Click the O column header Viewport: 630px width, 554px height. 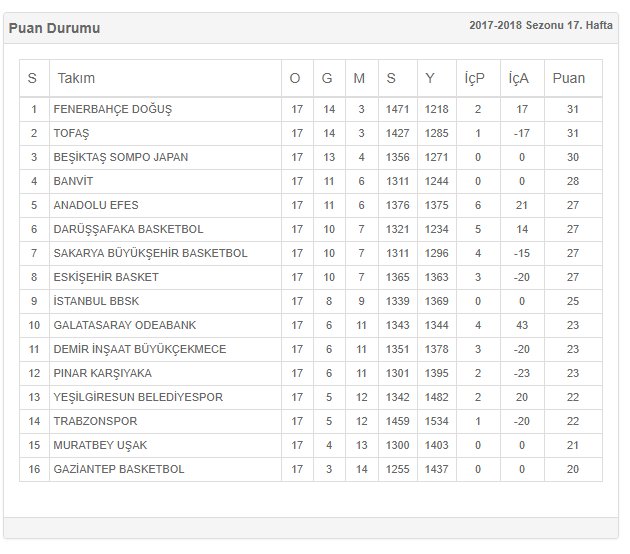click(x=295, y=78)
